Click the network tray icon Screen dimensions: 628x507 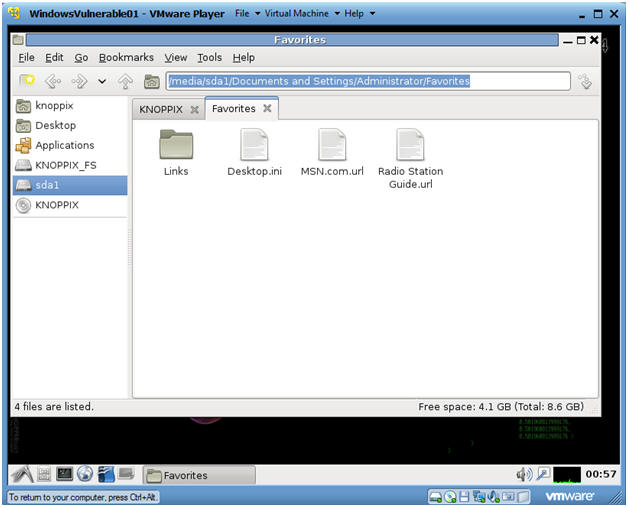coord(543,475)
